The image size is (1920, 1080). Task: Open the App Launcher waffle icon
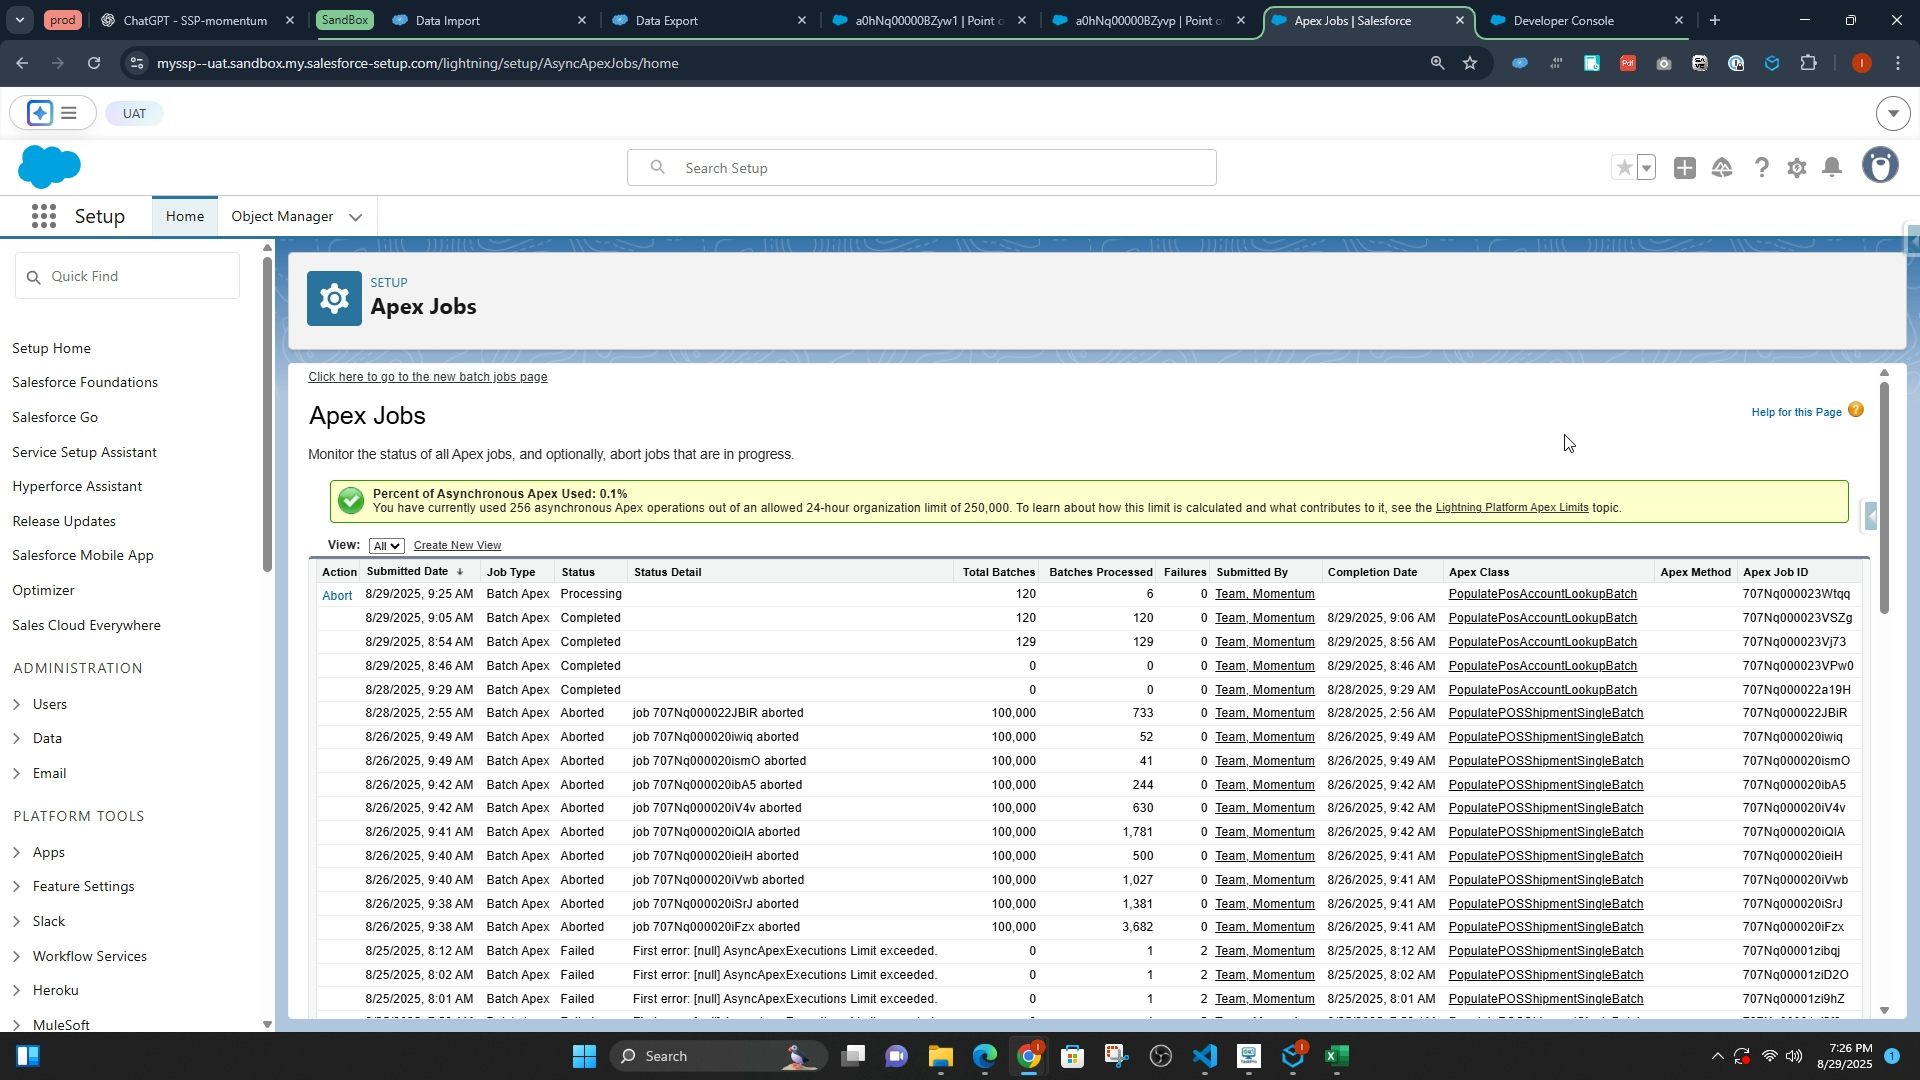pyautogui.click(x=43, y=216)
